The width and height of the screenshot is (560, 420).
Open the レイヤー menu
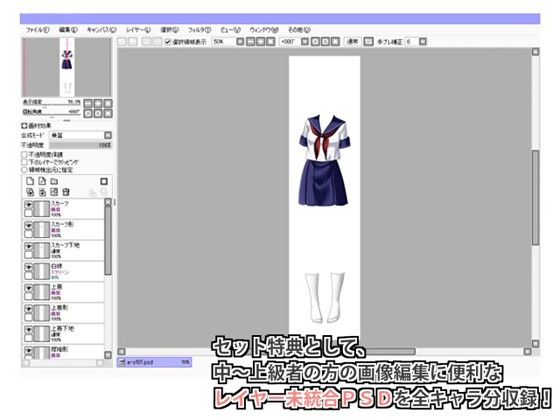[138, 30]
